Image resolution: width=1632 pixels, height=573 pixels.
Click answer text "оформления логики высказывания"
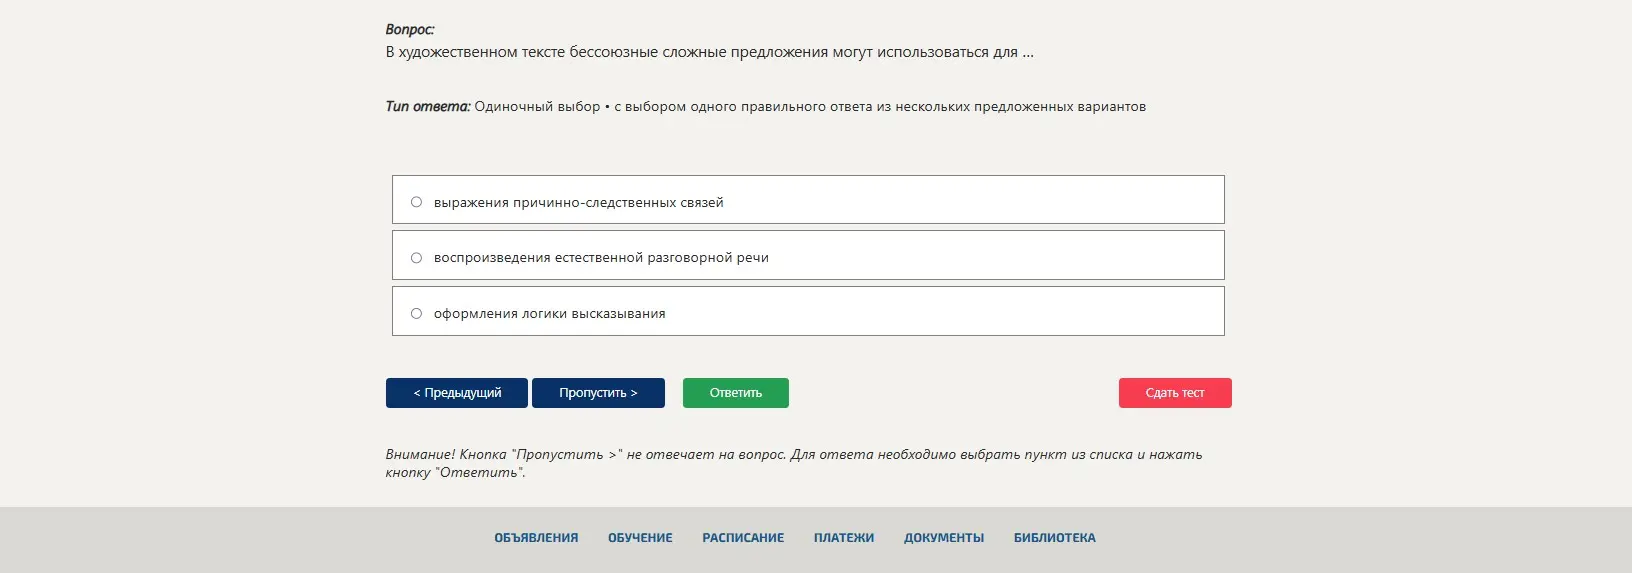click(550, 314)
